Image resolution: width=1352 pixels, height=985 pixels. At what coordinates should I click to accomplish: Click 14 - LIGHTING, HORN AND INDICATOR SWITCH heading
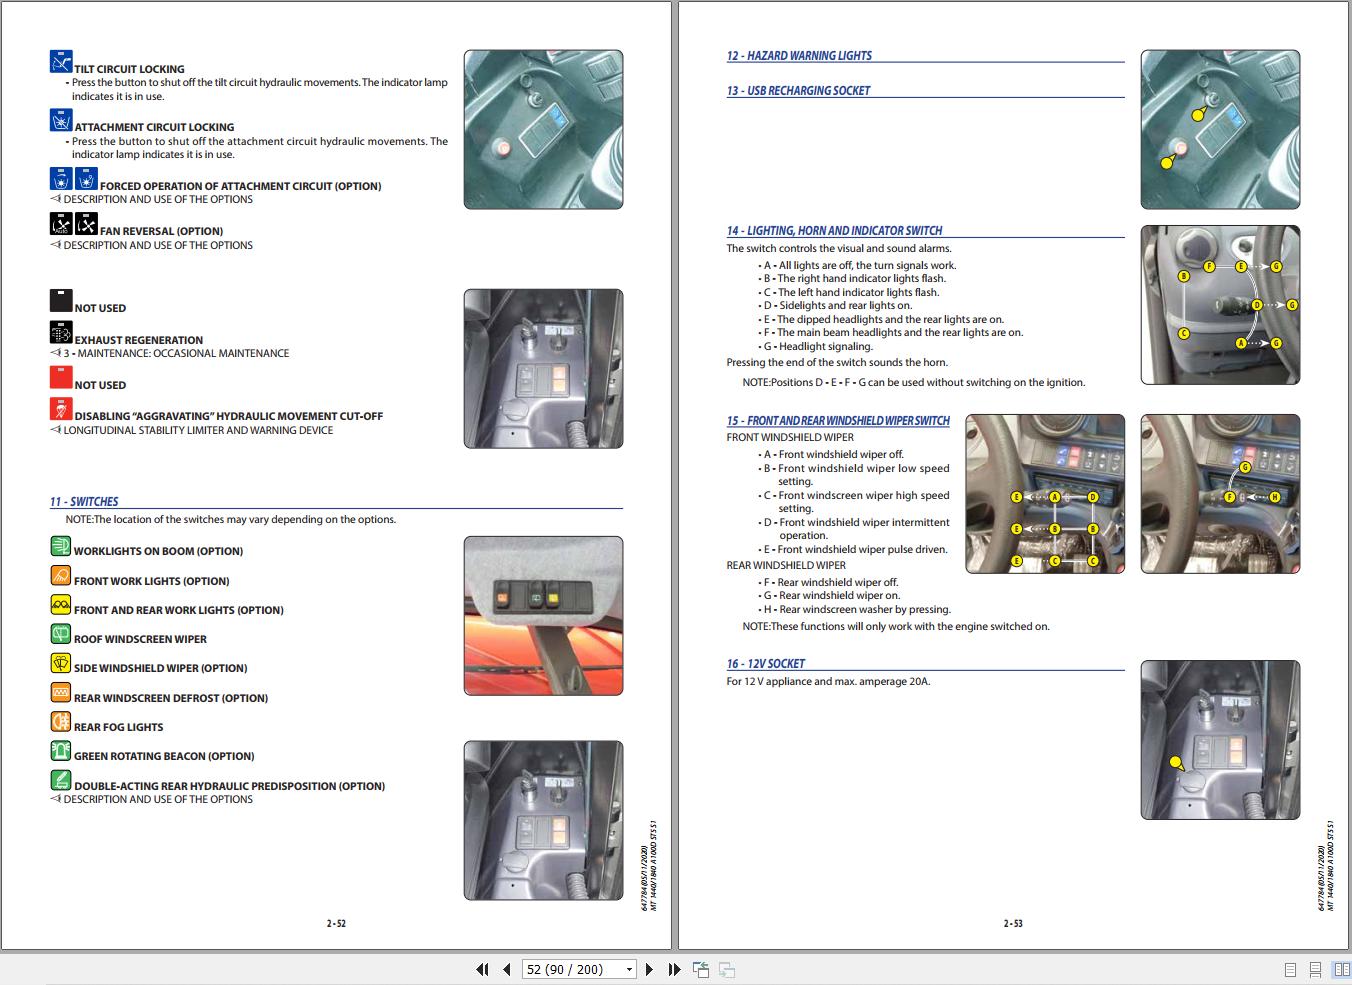[x=834, y=231]
